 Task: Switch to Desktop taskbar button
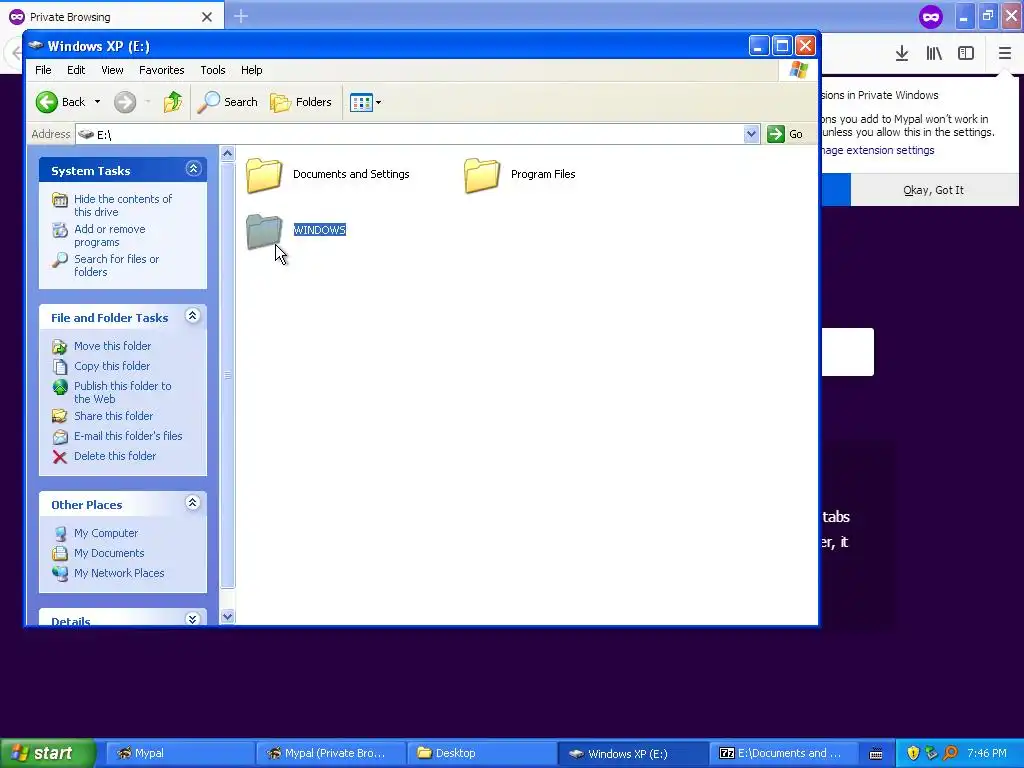pos(482,753)
